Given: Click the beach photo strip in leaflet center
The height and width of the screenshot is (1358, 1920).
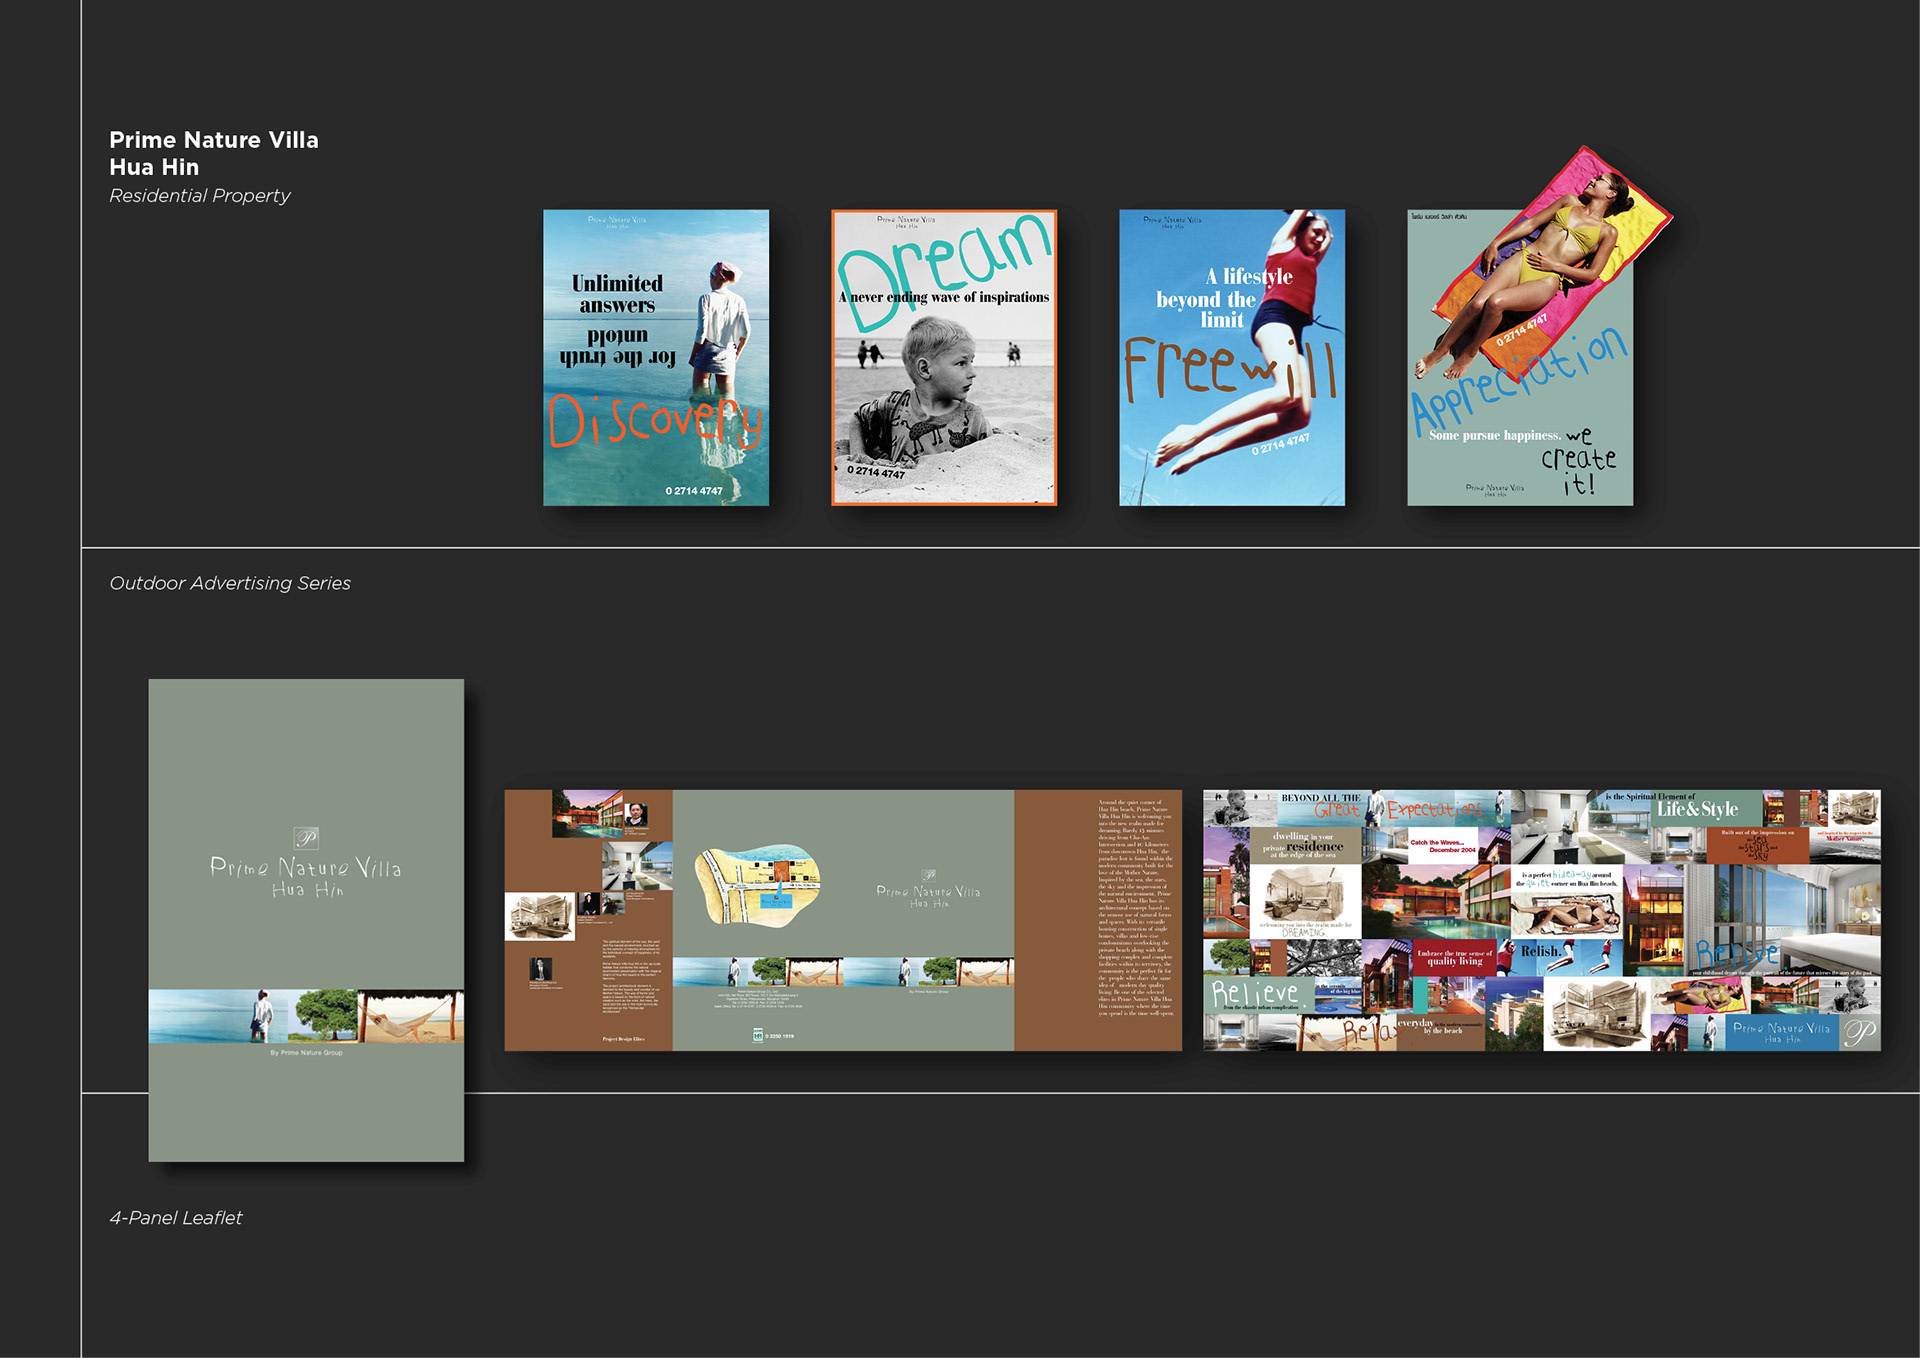Looking at the screenshot, I should 842,971.
